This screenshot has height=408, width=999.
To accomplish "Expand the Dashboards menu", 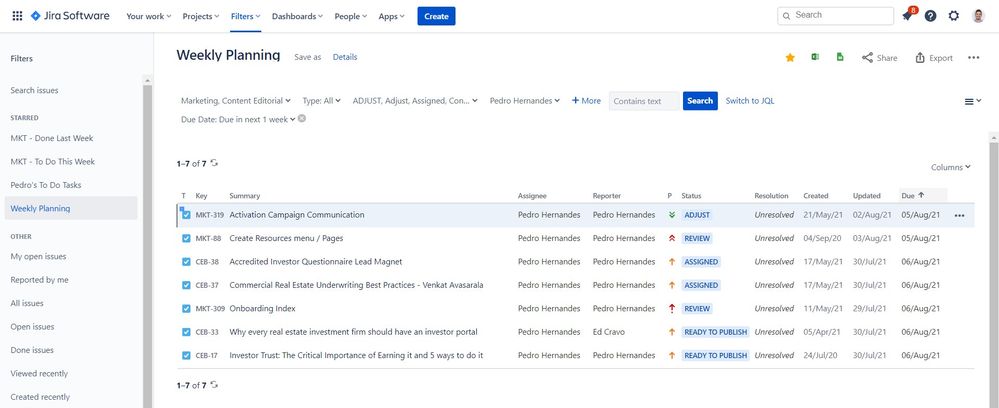I will point(297,17).
